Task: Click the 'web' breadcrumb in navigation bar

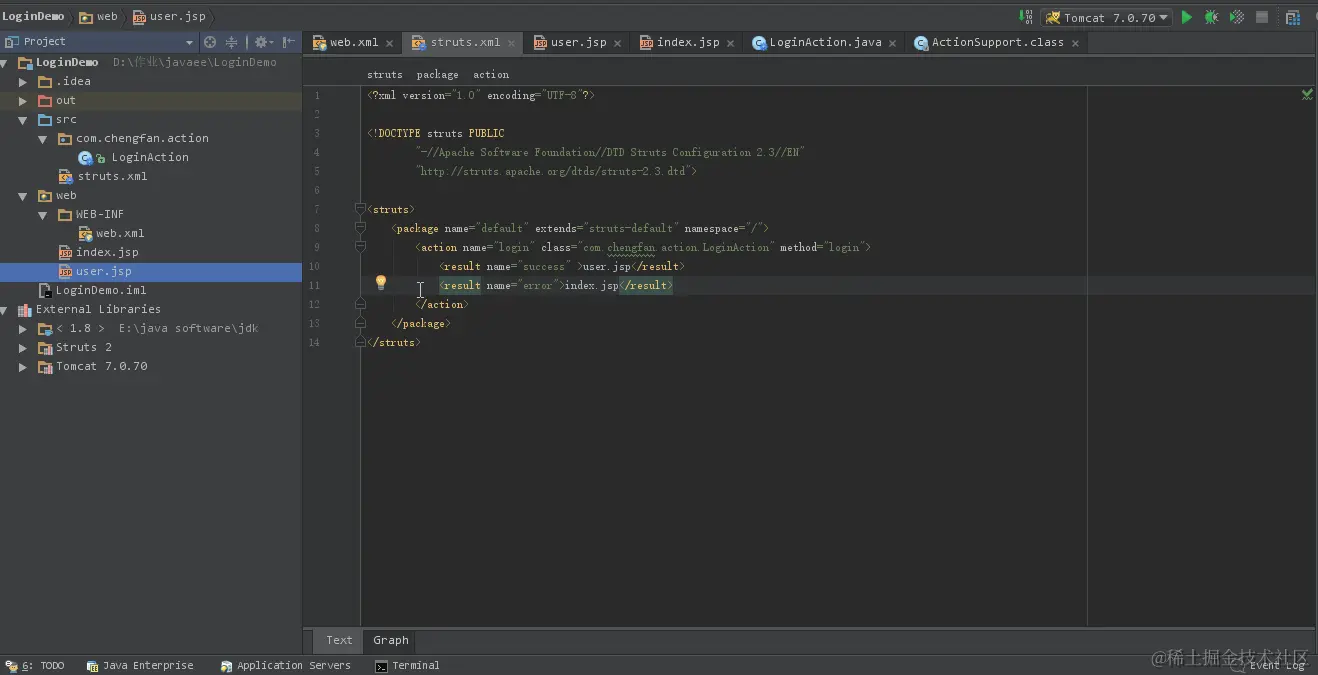Action: [98, 17]
